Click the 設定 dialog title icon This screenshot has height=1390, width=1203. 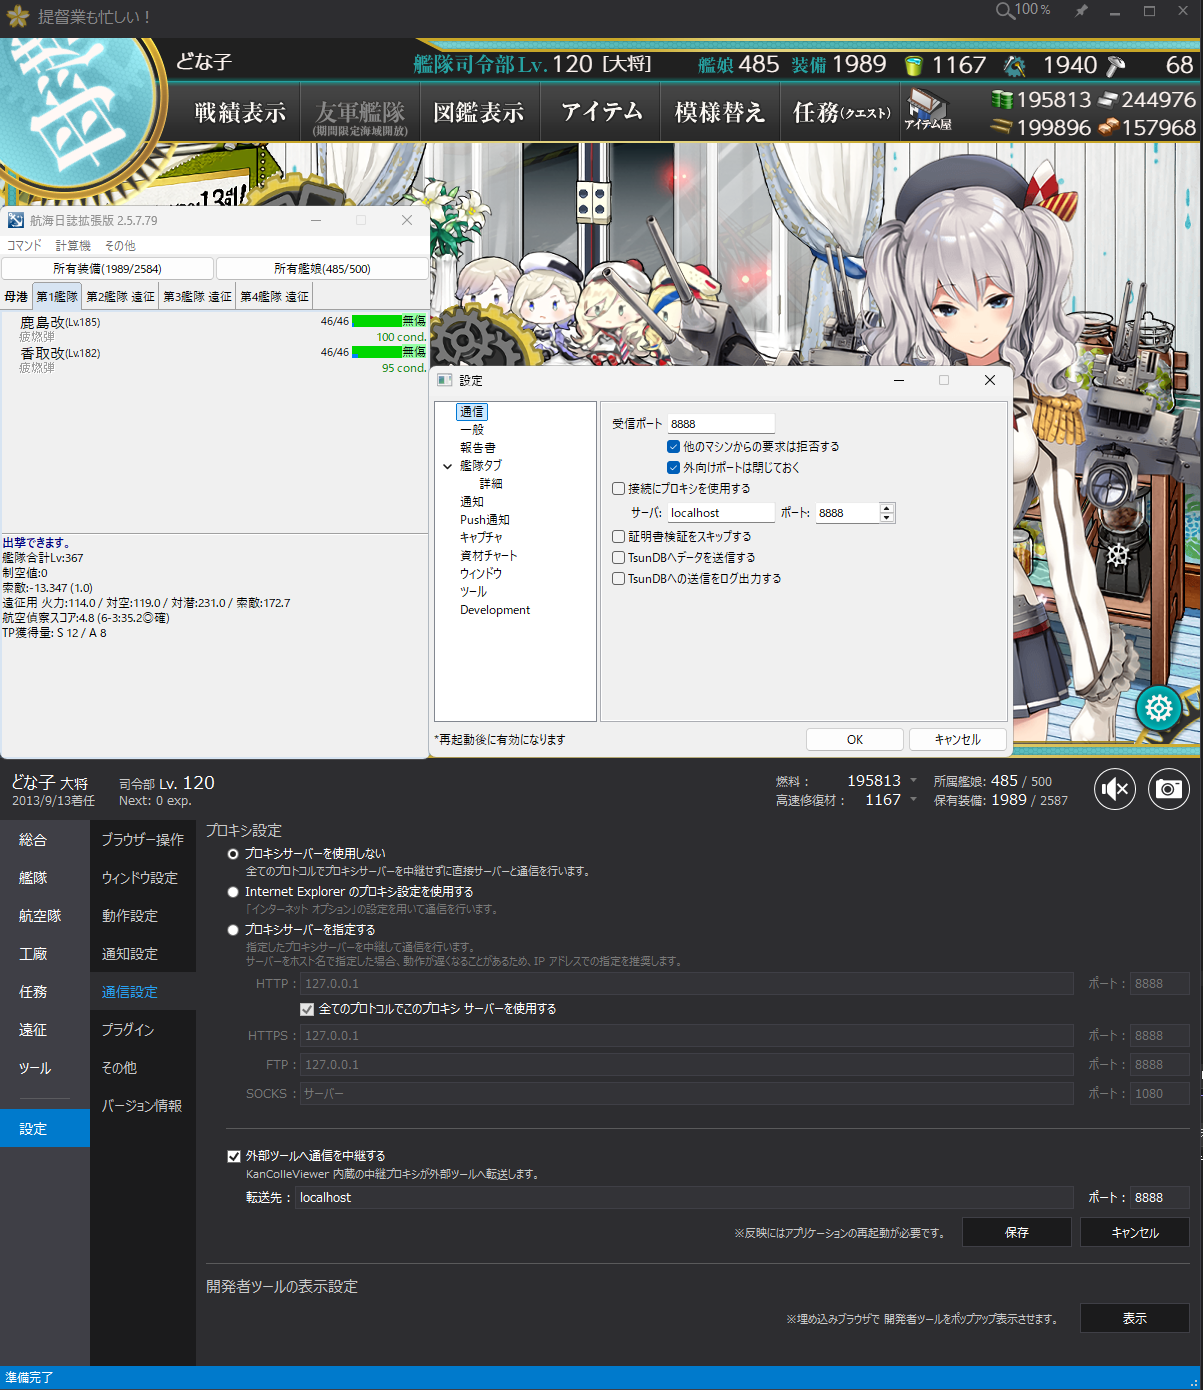coord(445,380)
